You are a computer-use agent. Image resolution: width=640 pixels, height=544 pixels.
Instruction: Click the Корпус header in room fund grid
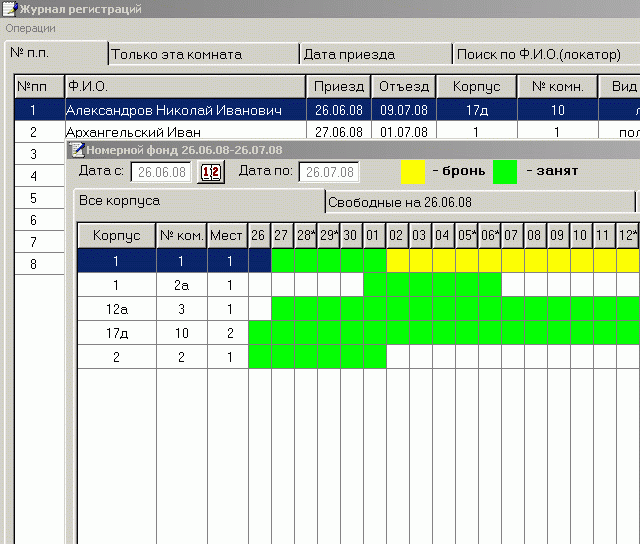pos(117,235)
